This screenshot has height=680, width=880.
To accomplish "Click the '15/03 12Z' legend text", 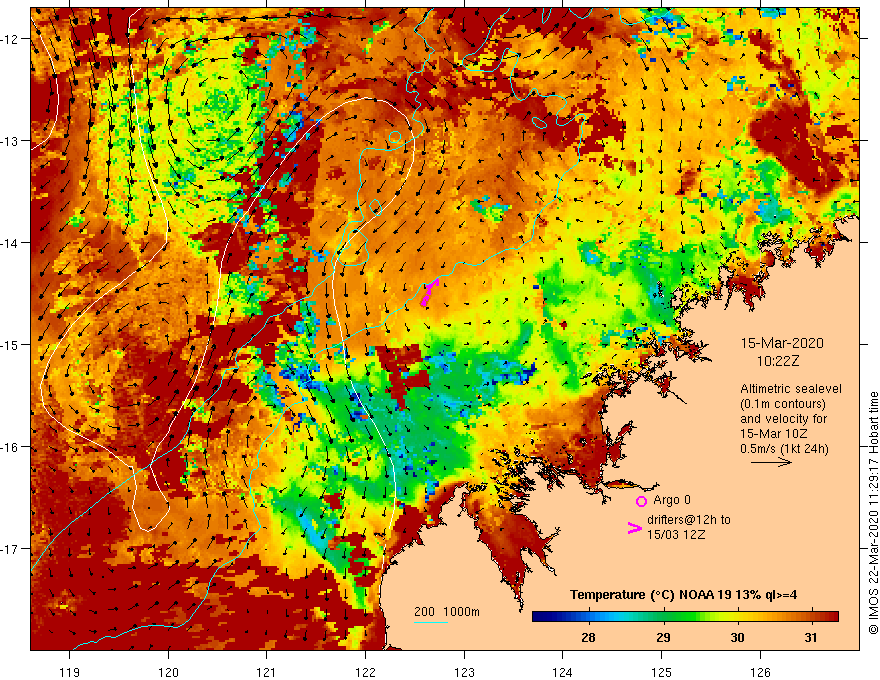I will click(x=676, y=535).
